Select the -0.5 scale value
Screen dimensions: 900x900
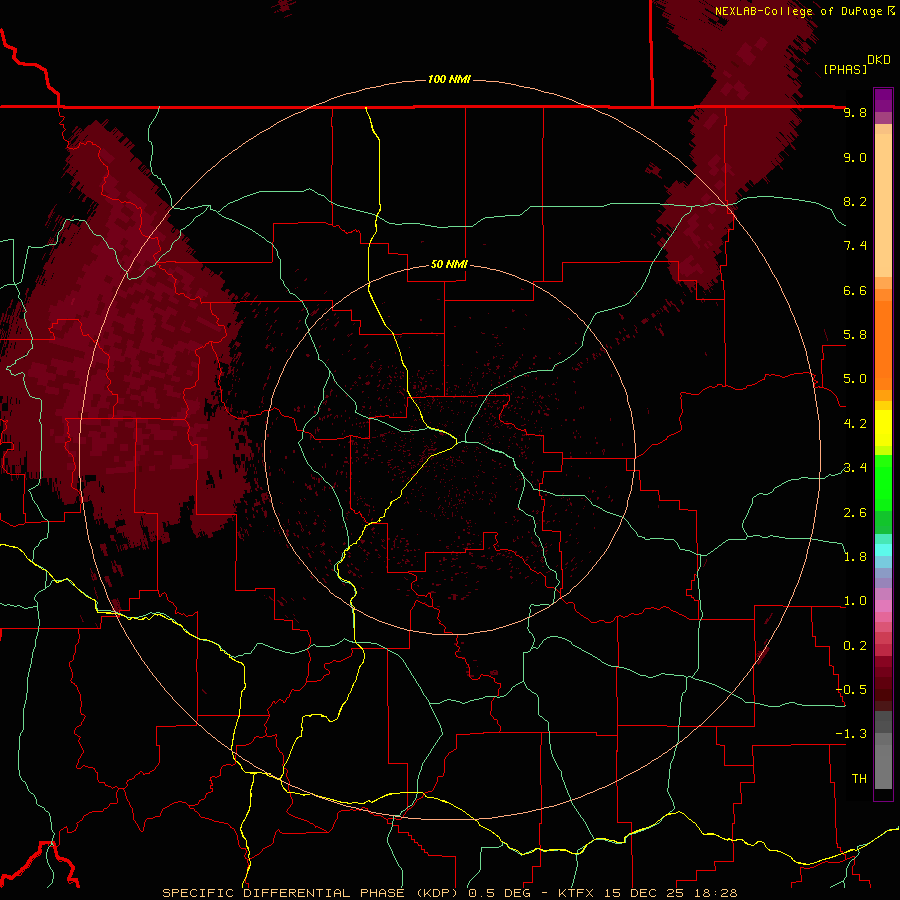(x=851, y=690)
